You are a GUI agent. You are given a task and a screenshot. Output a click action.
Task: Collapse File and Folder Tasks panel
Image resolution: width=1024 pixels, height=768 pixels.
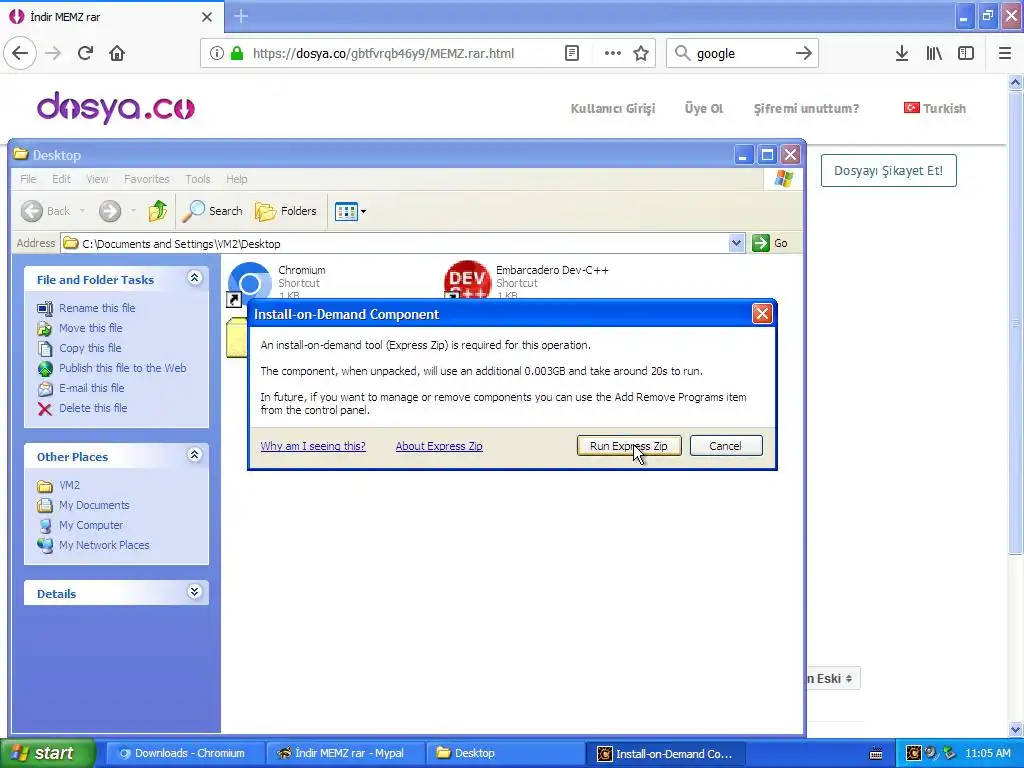click(194, 278)
